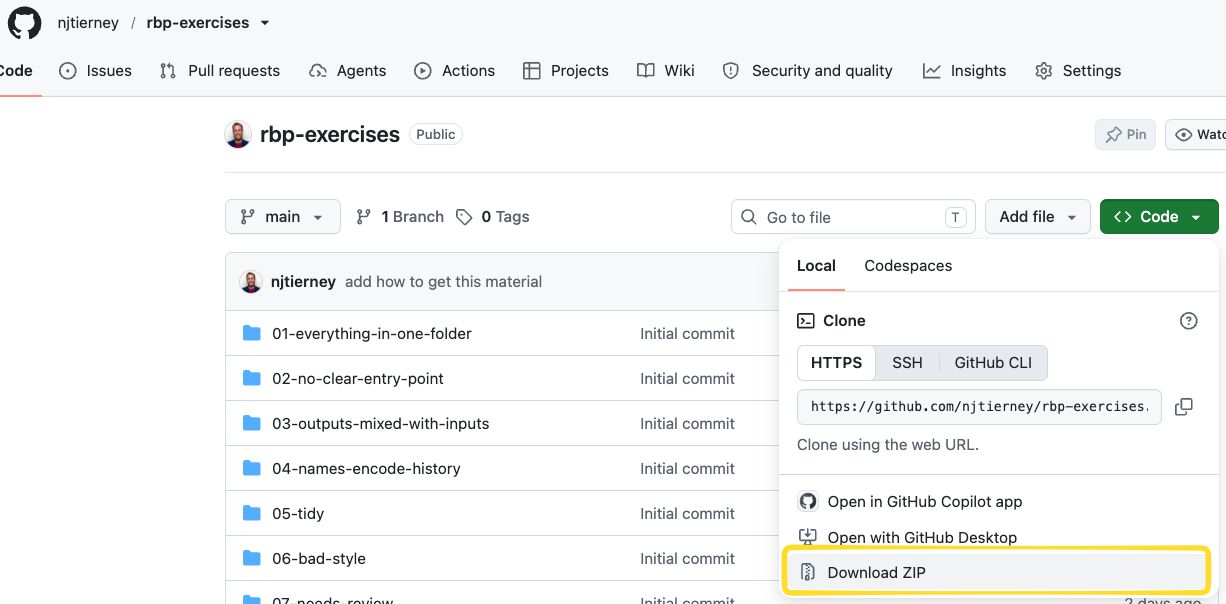Open the main branch selector dropdown
Screen dimensions: 1226x604
point(283,217)
